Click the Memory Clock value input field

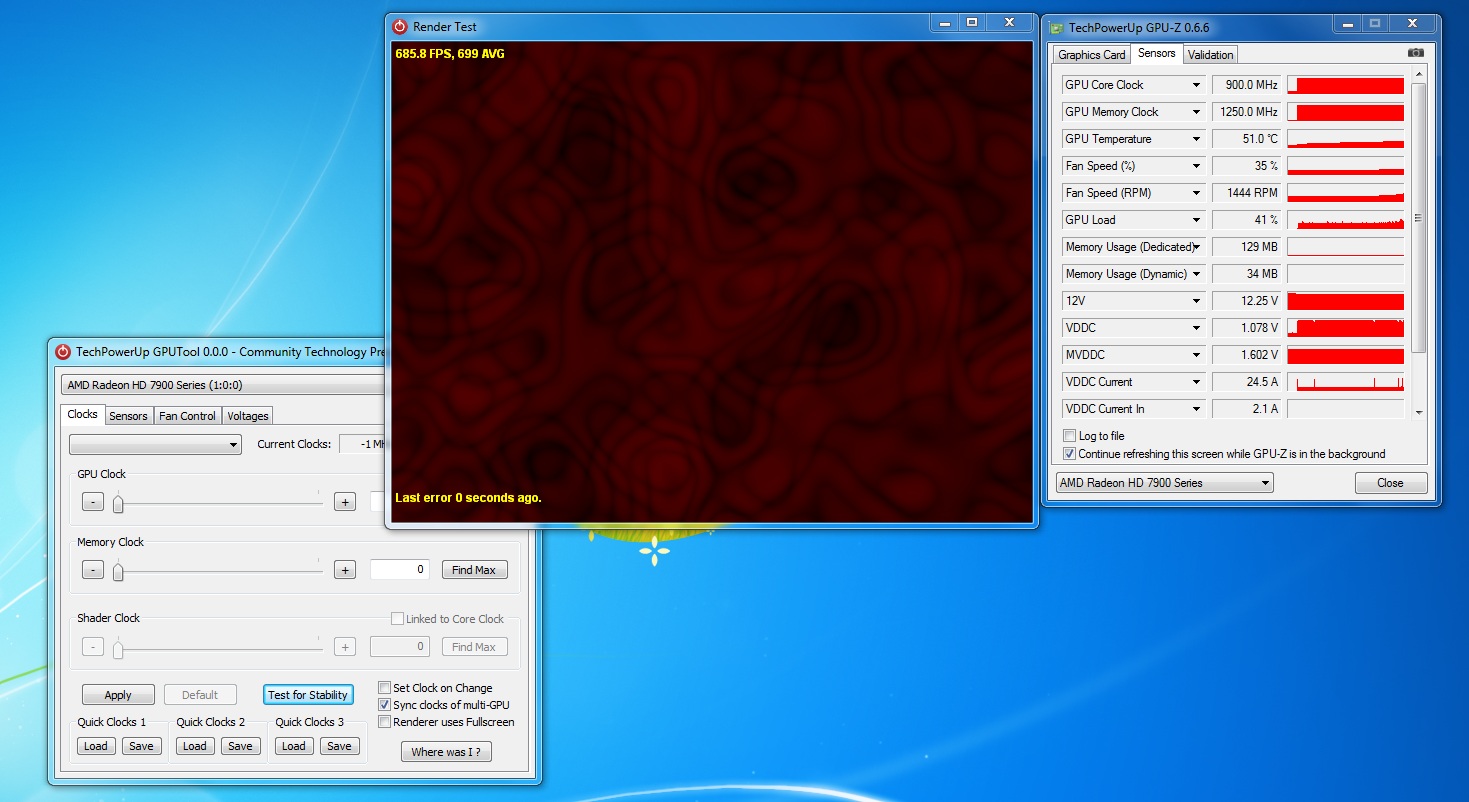coord(400,570)
